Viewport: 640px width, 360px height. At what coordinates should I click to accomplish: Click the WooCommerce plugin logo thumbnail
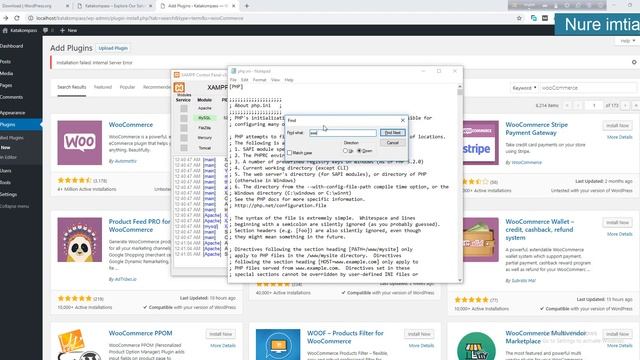tap(80, 142)
